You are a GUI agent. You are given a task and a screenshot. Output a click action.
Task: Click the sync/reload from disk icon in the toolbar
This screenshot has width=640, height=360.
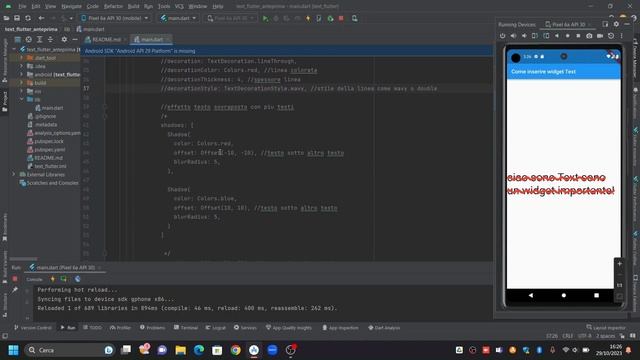28,18
